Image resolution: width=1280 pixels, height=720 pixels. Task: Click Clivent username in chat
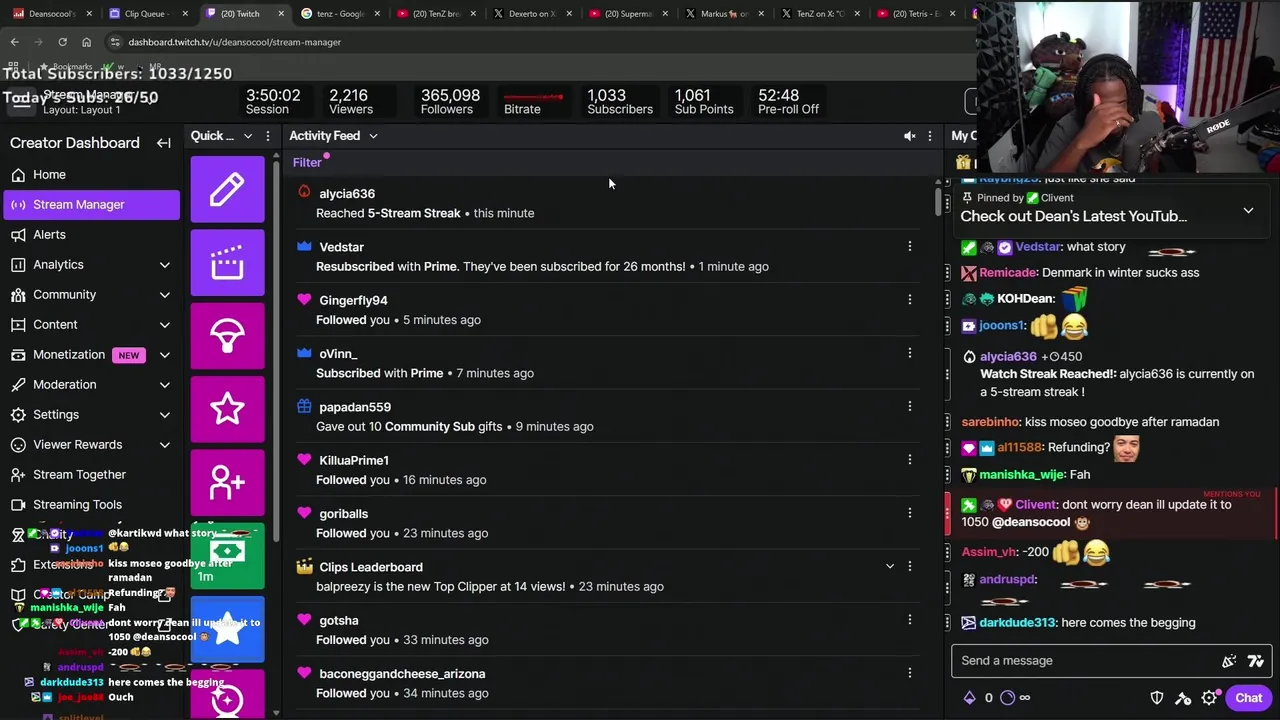pyautogui.click(x=1035, y=505)
